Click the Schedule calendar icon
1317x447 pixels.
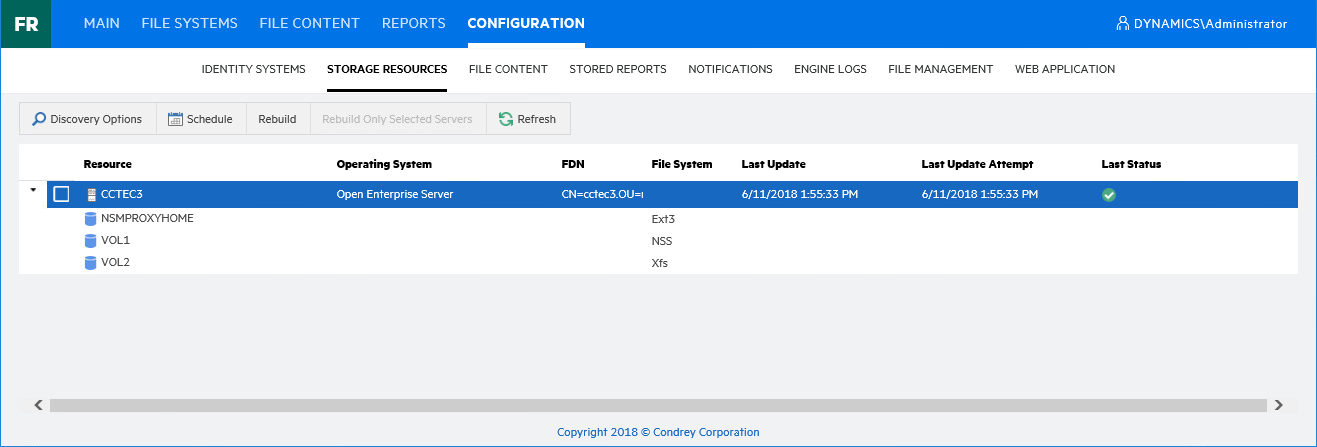pyautogui.click(x=175, y=119)
